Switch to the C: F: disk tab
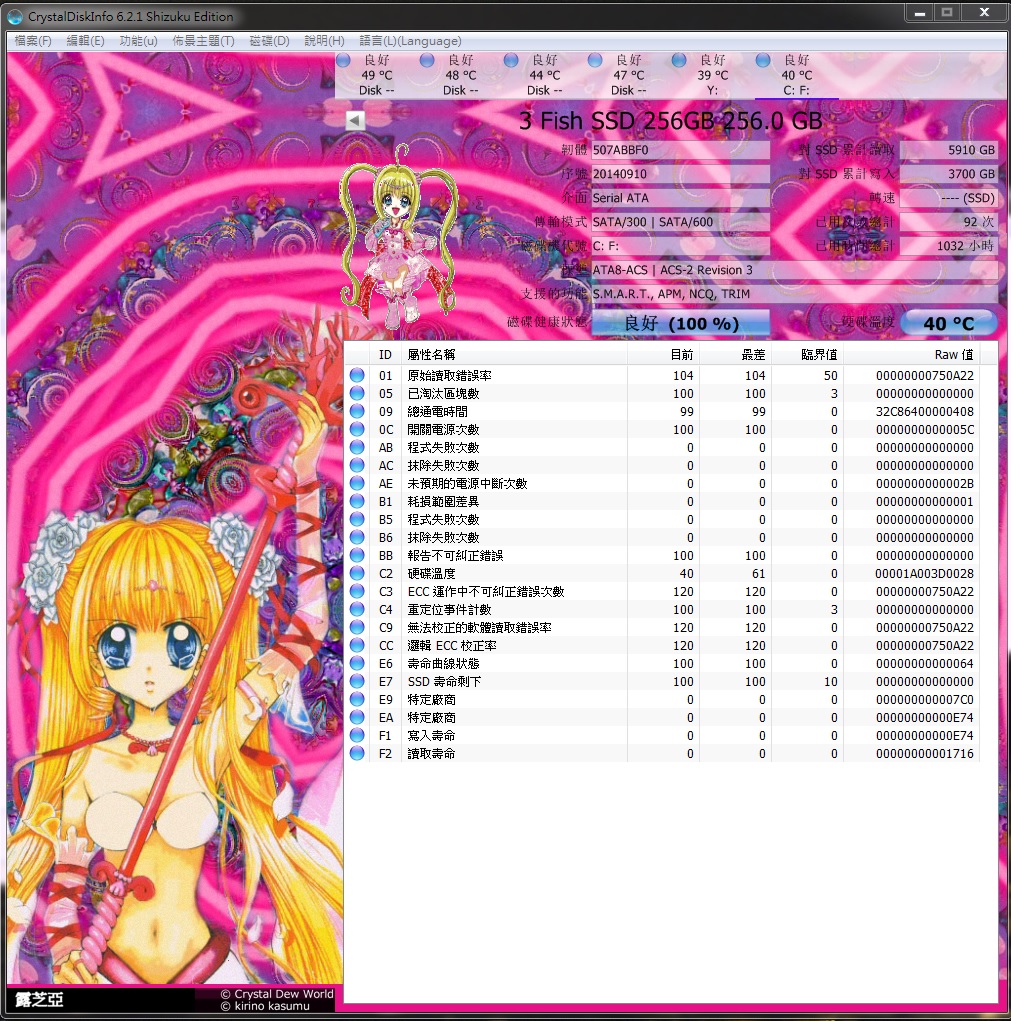The height and width of the screenshot is (1021, 1011). pos(797,76)
